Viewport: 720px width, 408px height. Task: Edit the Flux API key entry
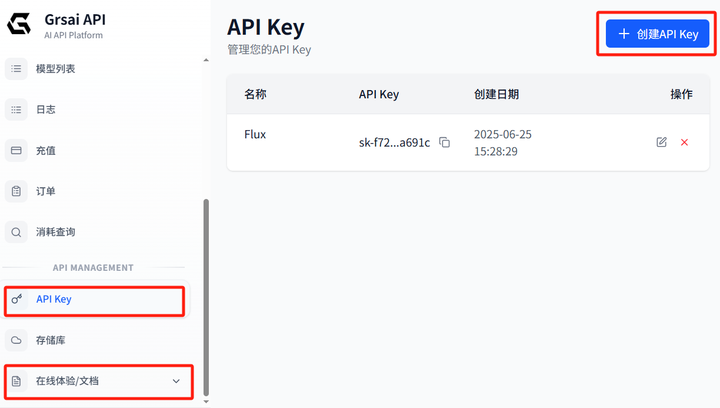click(661, 142)
